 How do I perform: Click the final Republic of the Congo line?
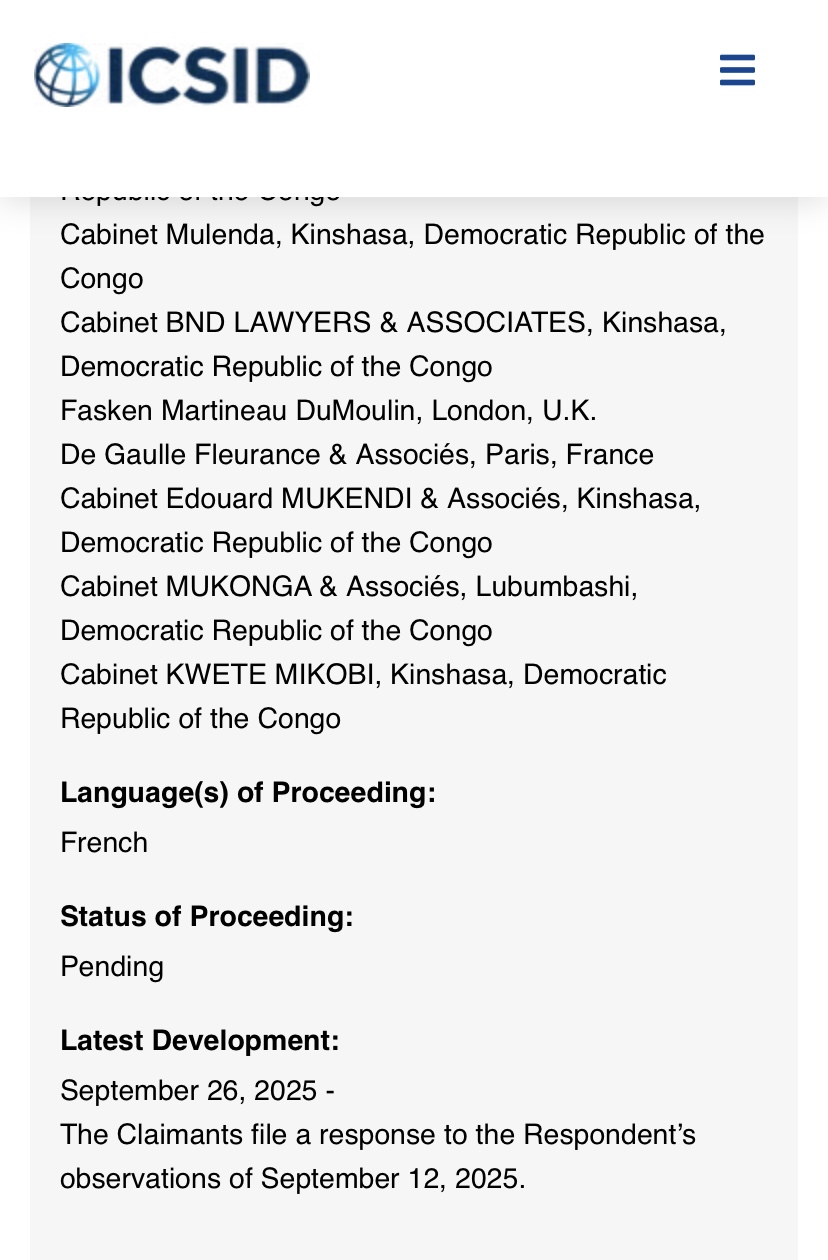(200, 719)
